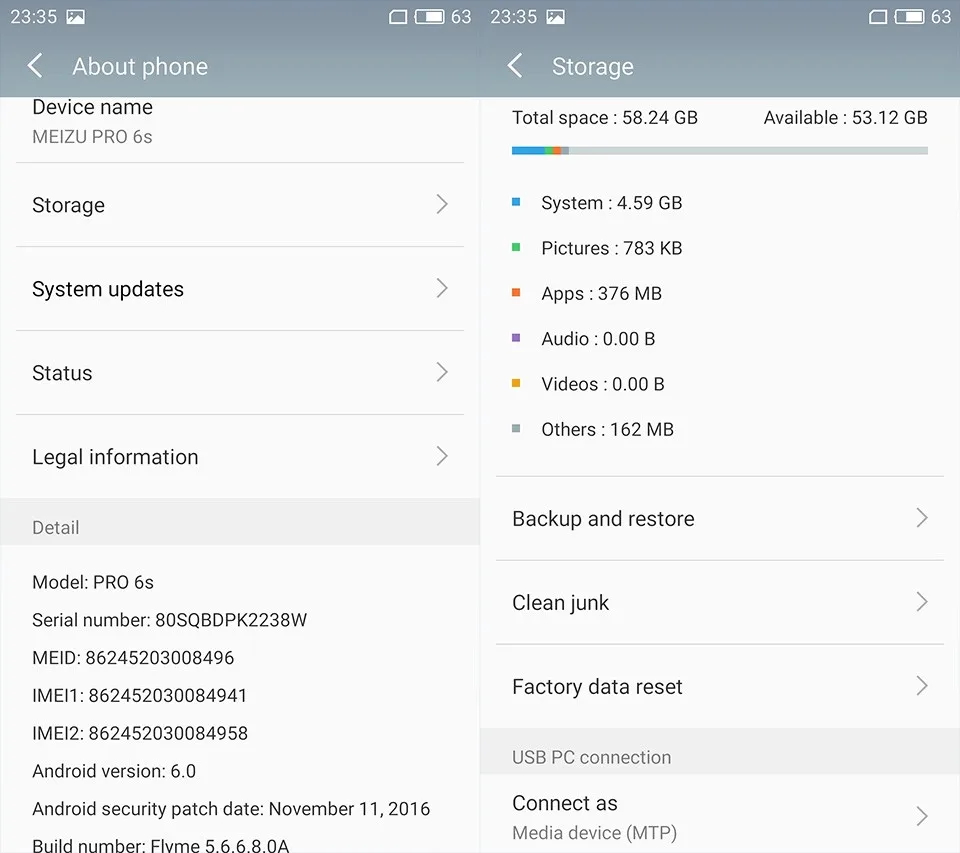Tap blue System color swatch
The image size is (960, 853).
pos(516,201)
